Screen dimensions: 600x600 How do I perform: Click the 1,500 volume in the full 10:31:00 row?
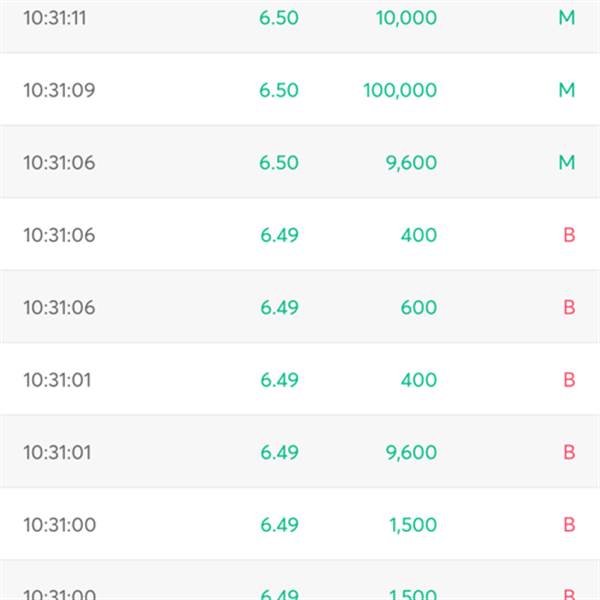[x=413, y=525]
